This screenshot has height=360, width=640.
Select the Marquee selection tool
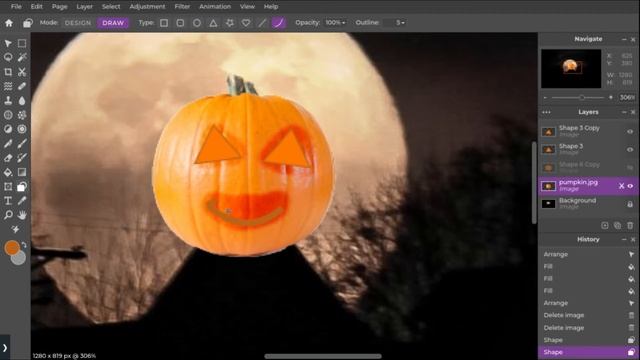(x=22, y=43)
